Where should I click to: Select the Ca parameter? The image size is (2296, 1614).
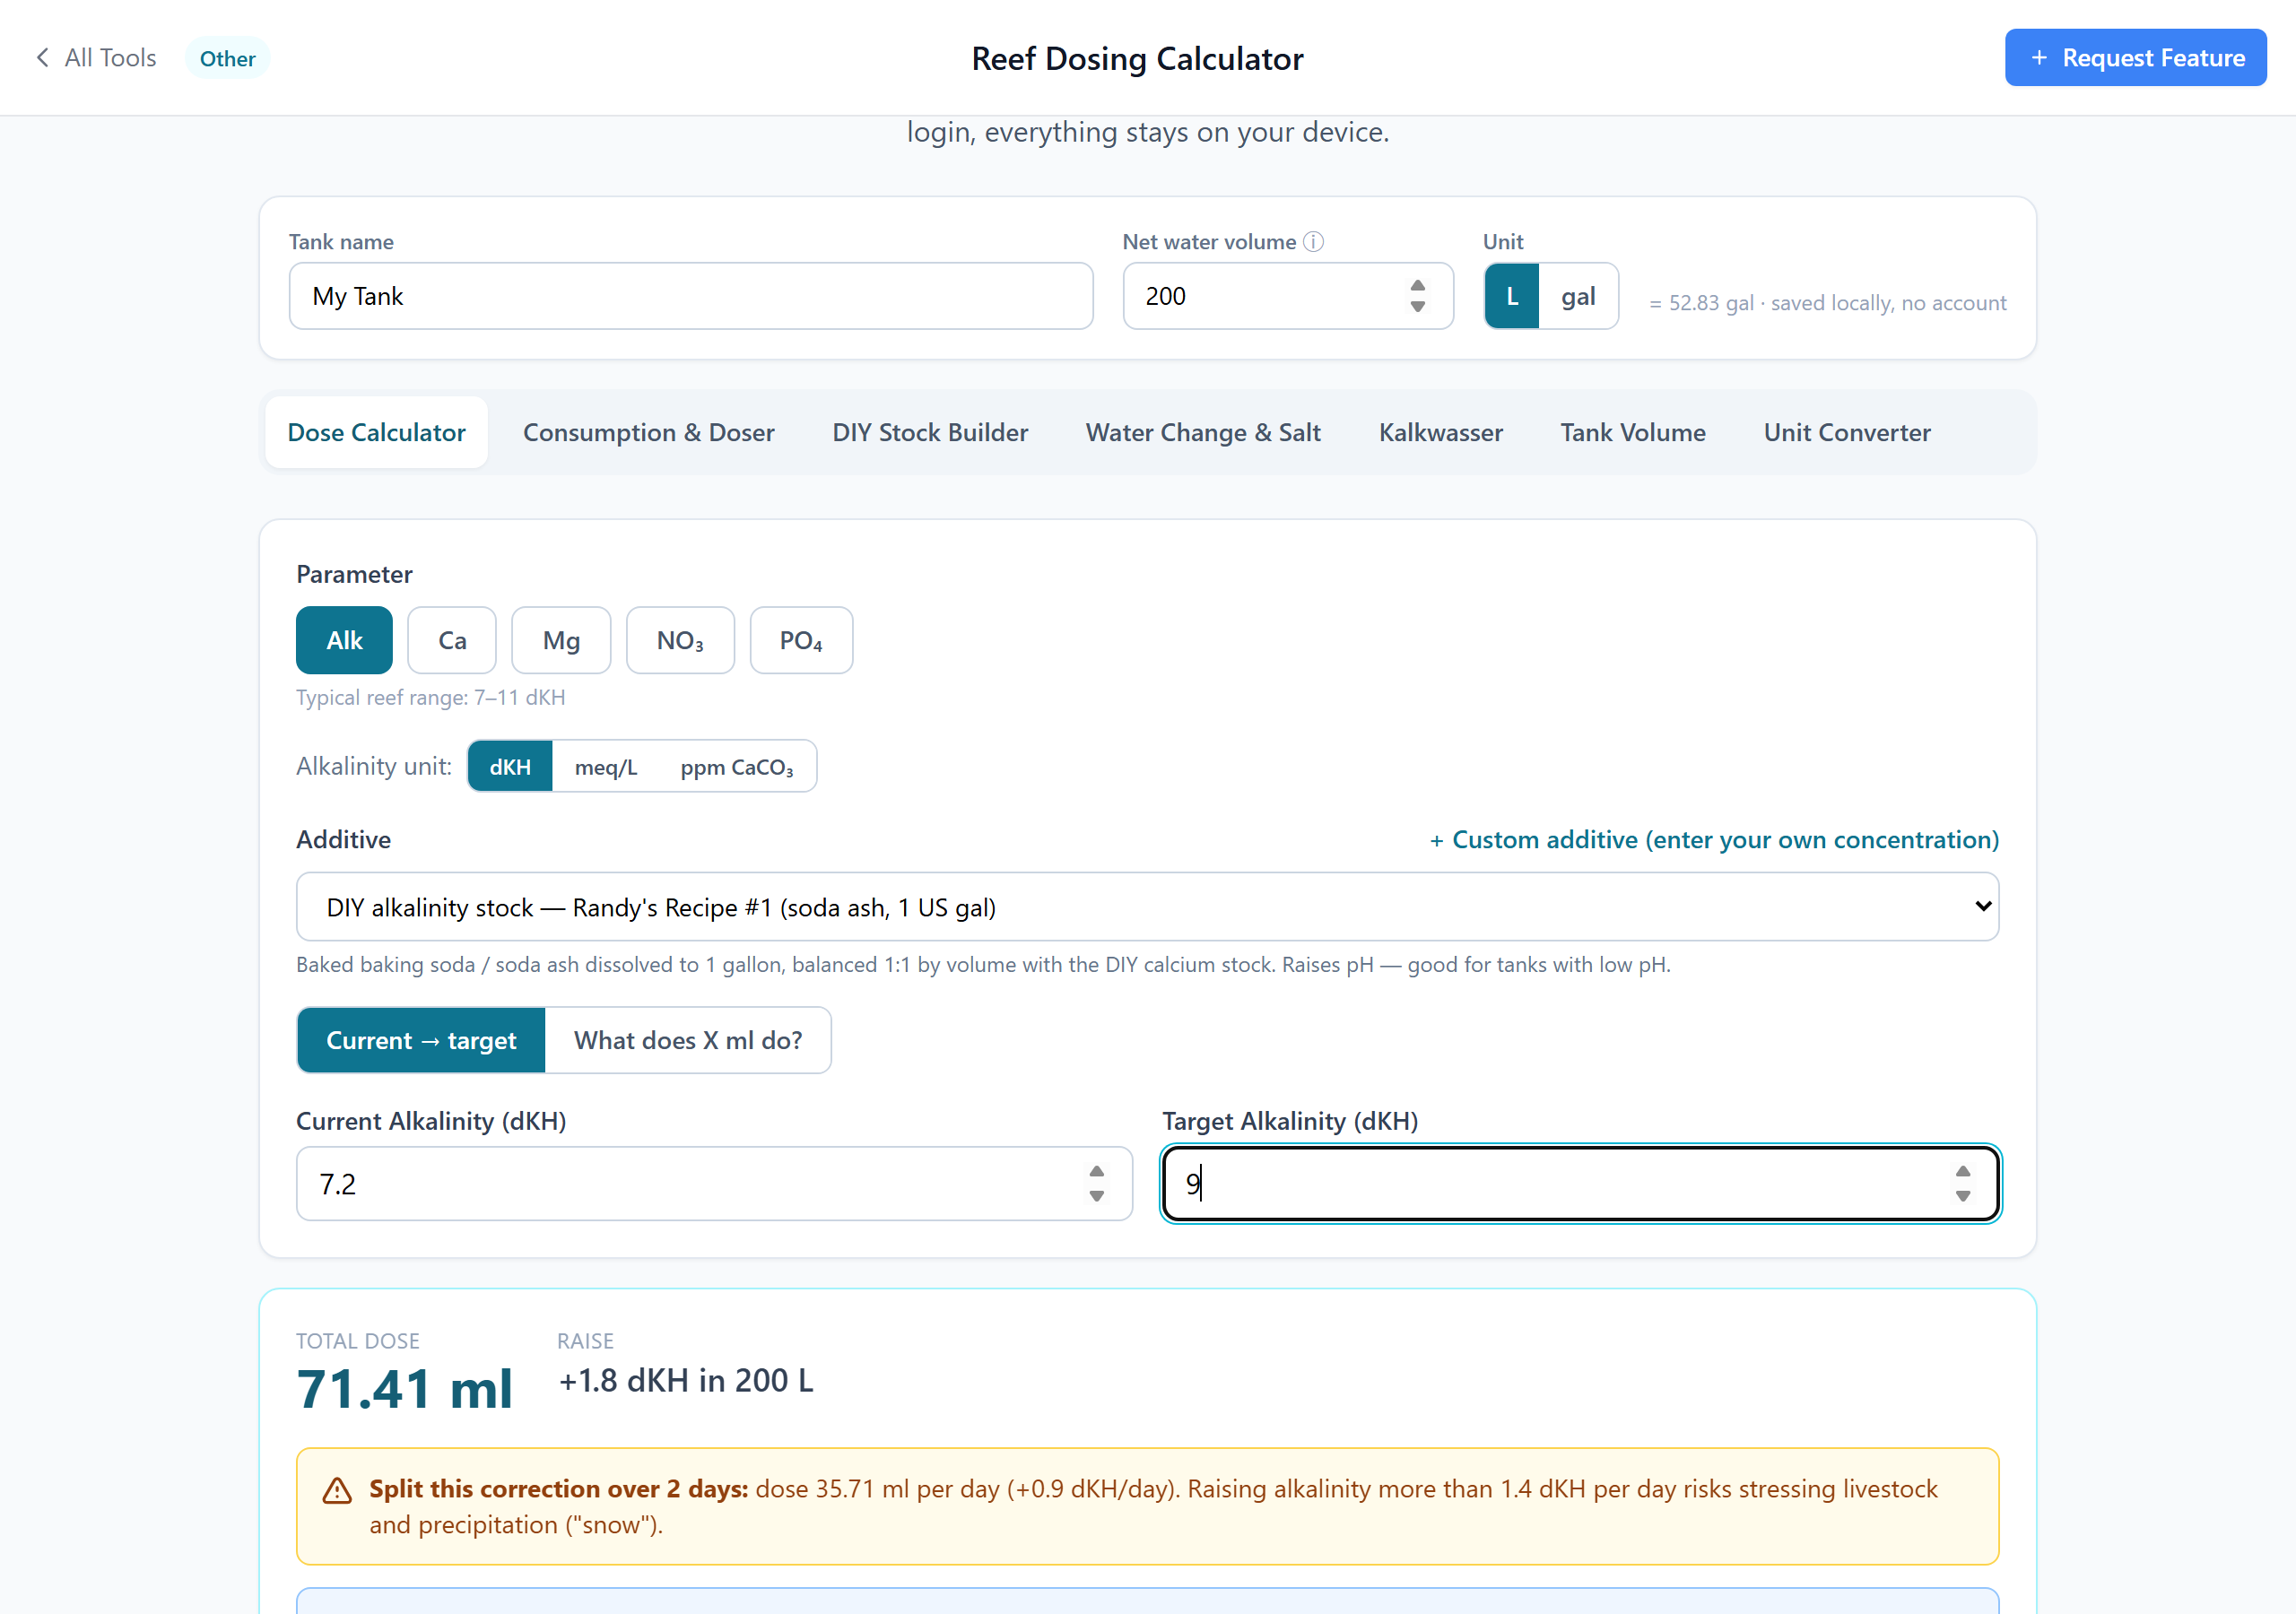click(x=452, y=640)
